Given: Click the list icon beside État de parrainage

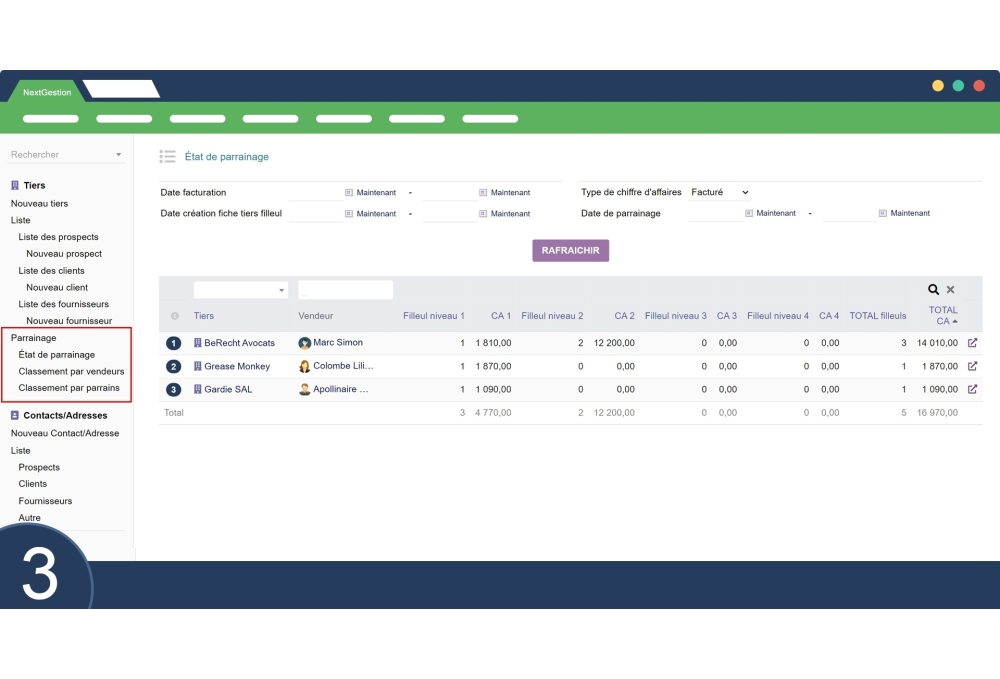Looking at the screenshot, I should (168, 157).
